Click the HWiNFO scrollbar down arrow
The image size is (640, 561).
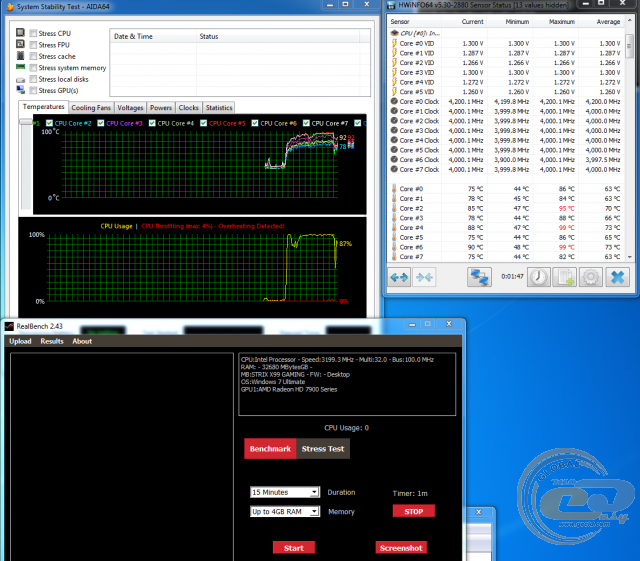630,257
